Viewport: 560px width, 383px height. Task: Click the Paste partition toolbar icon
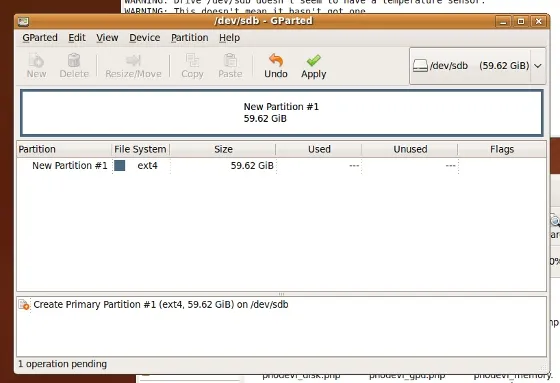click(x=230, y=60)
